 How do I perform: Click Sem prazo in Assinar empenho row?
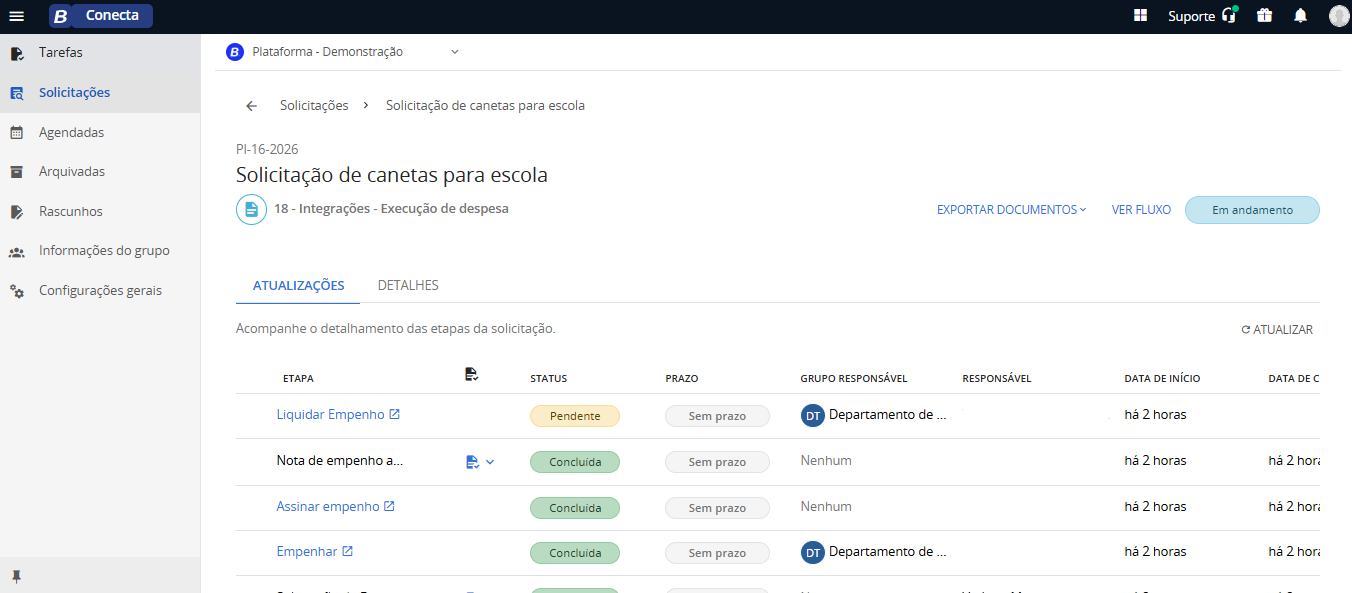717,508
